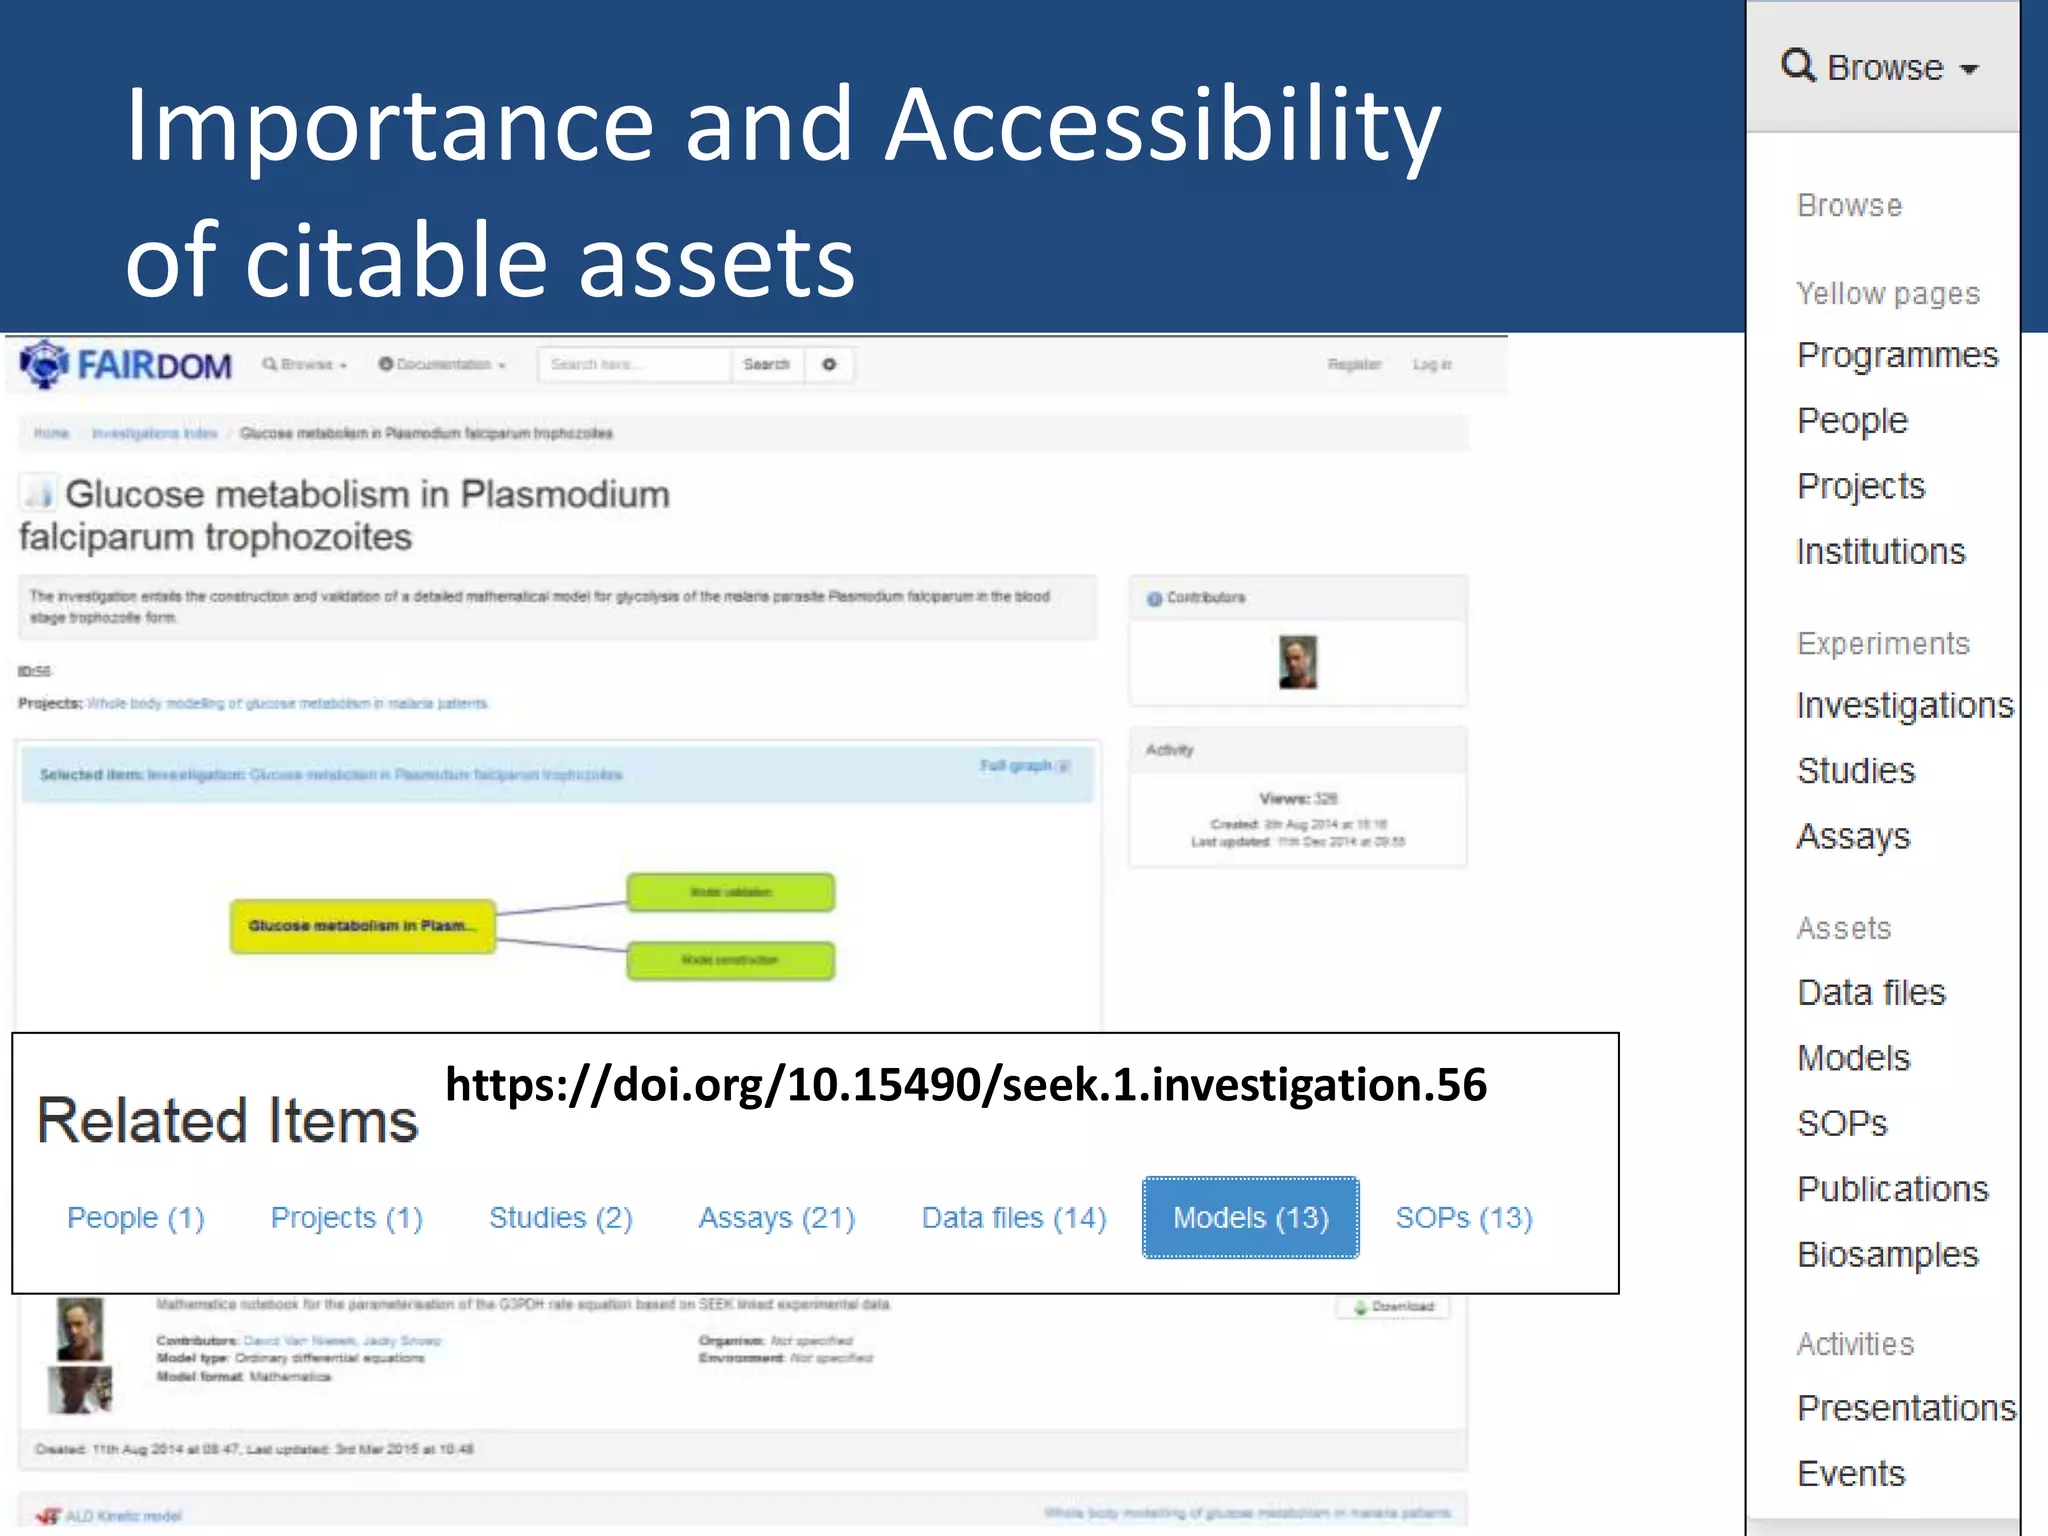Choose Studies from Browse menu
Image resolution: width=2048 pixels, height=1536 pixels.
click(1856, 771)
